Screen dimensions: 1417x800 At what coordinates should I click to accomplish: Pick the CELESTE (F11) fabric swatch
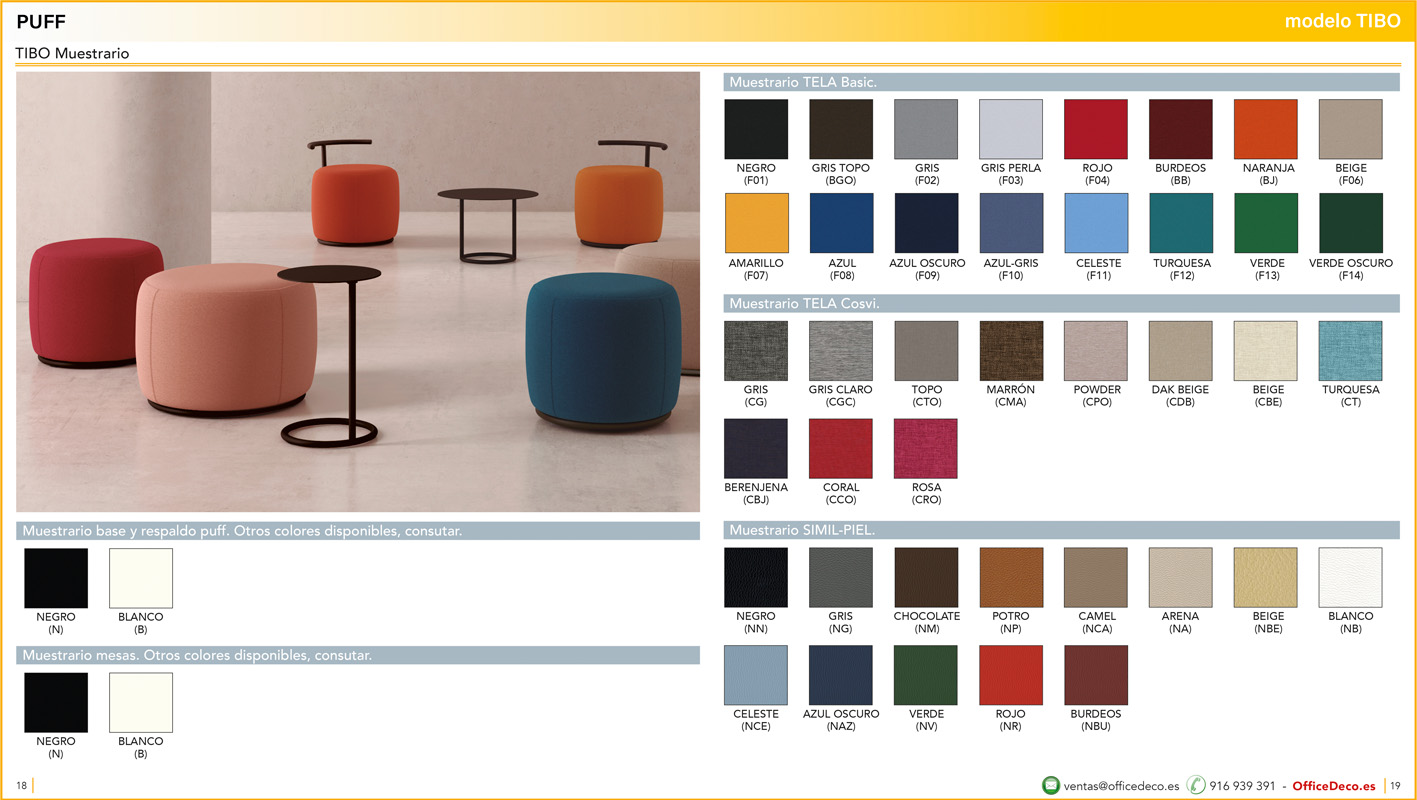[x=1096, y=223]
